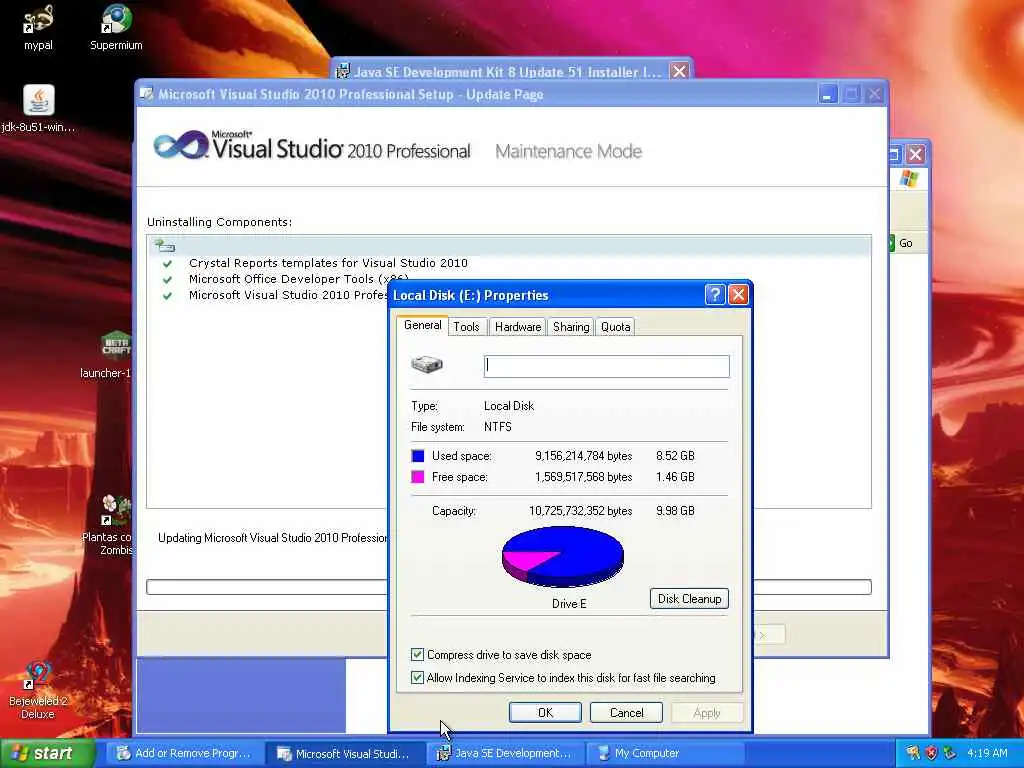The width and height of the screenshot is (1024, 768).
Task: Click OK in Local Disk Properties
Action: 545,712
